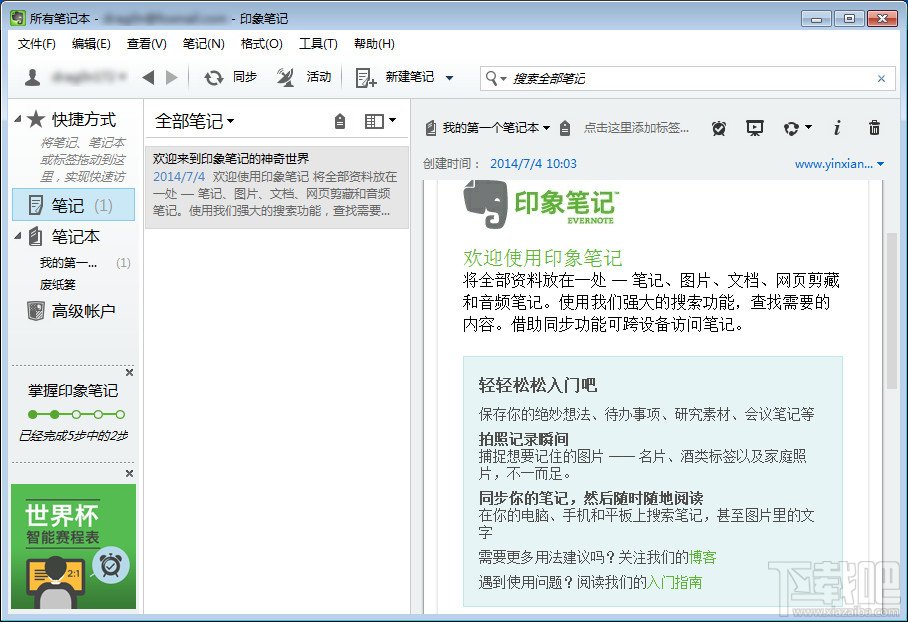Open the note list view layout dropdown
Screen dimensions: 908x622
coord(380,120)
